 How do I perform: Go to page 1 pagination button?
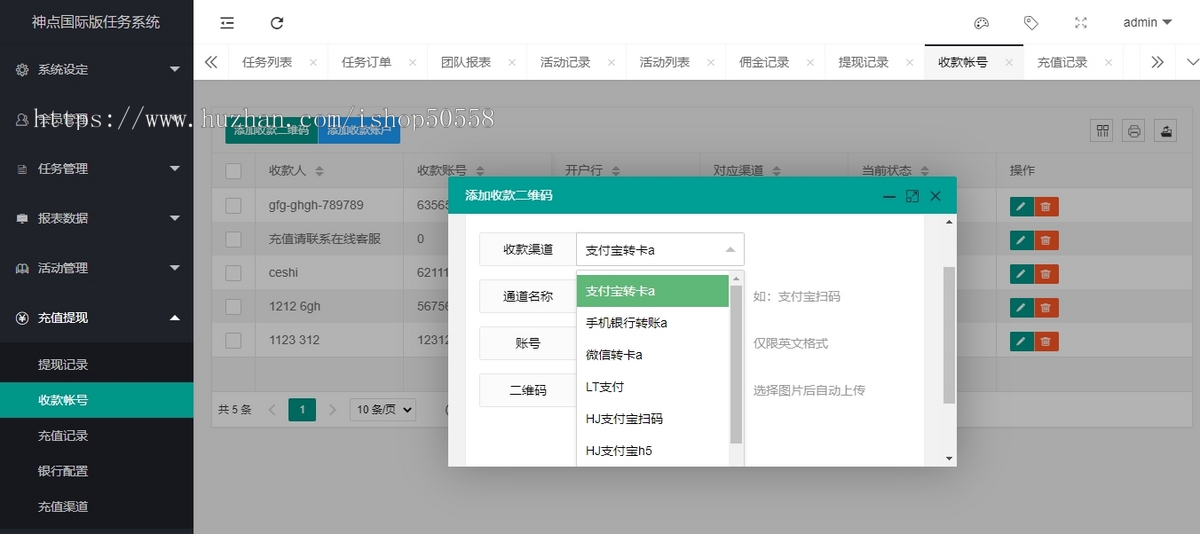coord(302,409)
